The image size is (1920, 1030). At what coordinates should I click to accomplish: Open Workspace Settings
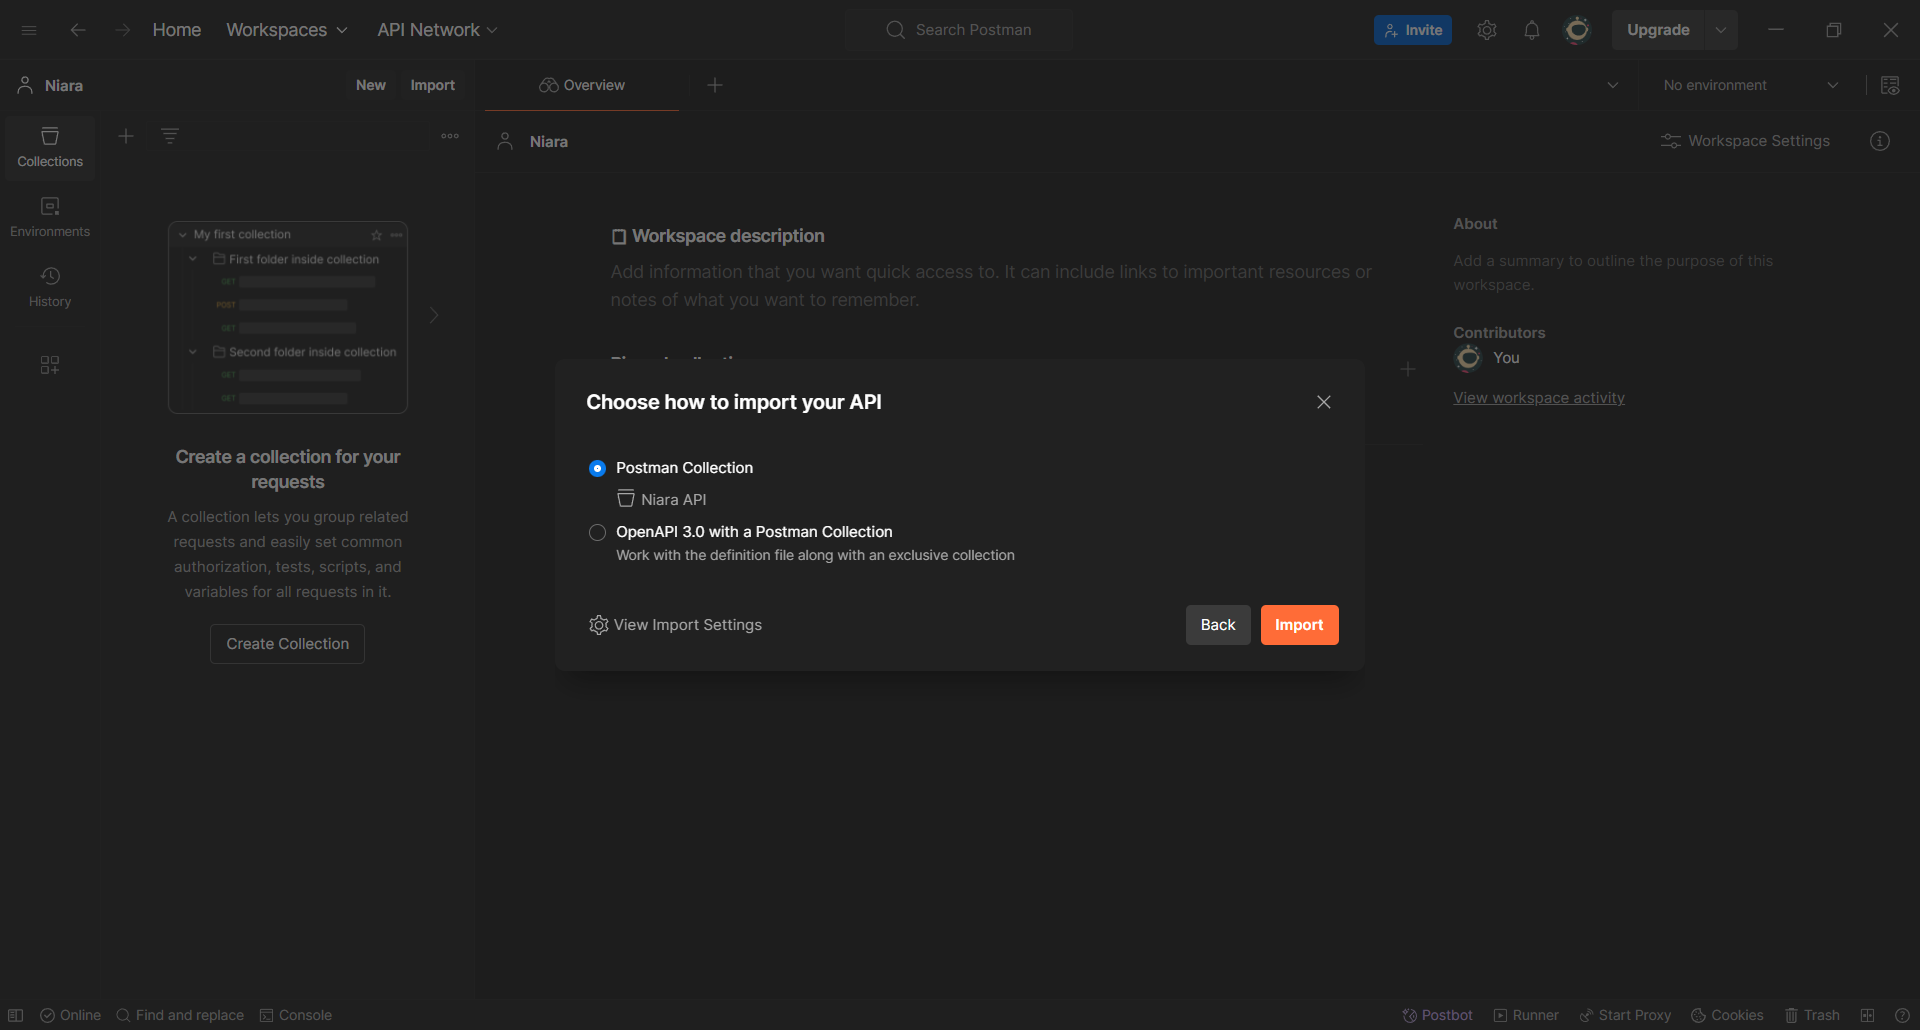tap(1745, 141)
